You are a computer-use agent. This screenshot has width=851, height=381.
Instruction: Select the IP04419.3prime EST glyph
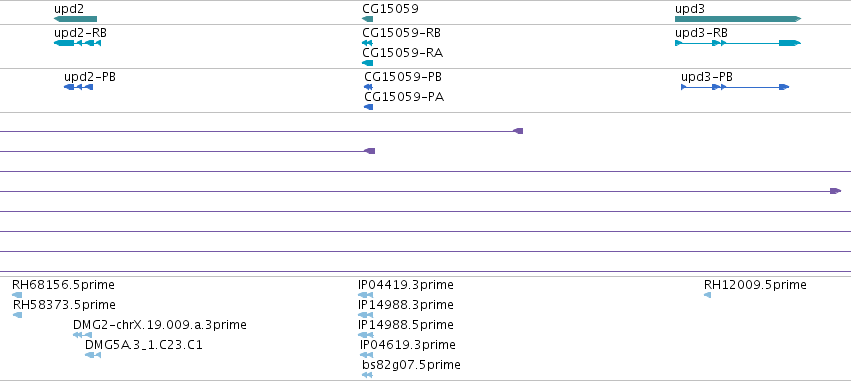pos(366,295)
